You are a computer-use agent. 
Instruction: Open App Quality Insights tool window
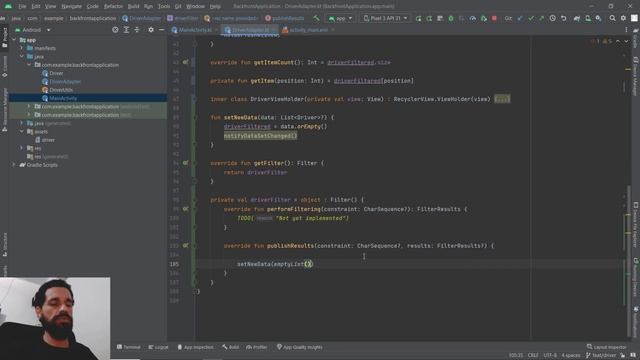coord(300,347)
